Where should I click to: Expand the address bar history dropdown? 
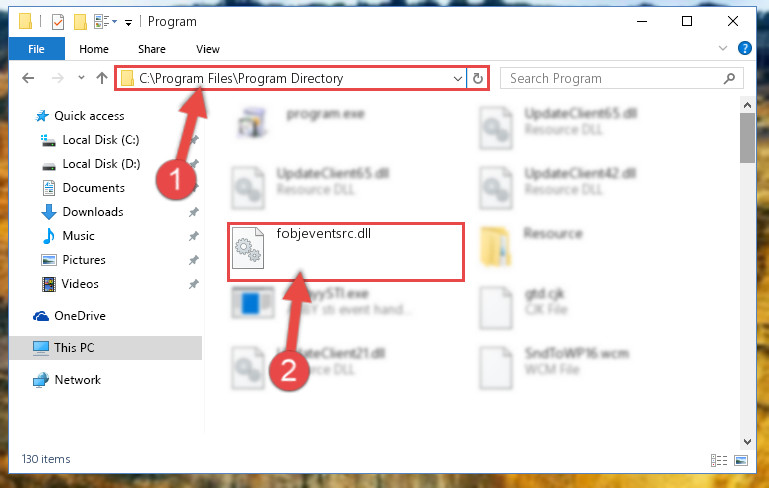point(458,78)
